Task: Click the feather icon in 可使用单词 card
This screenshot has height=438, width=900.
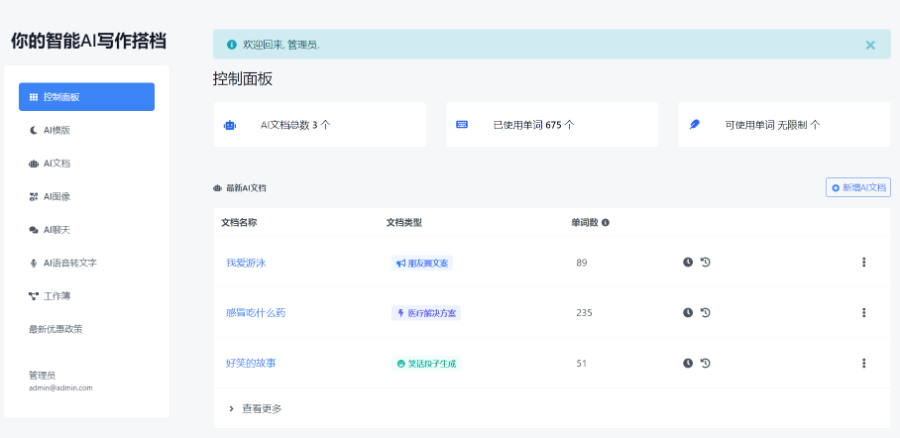Action: click(x=695, y=124)
